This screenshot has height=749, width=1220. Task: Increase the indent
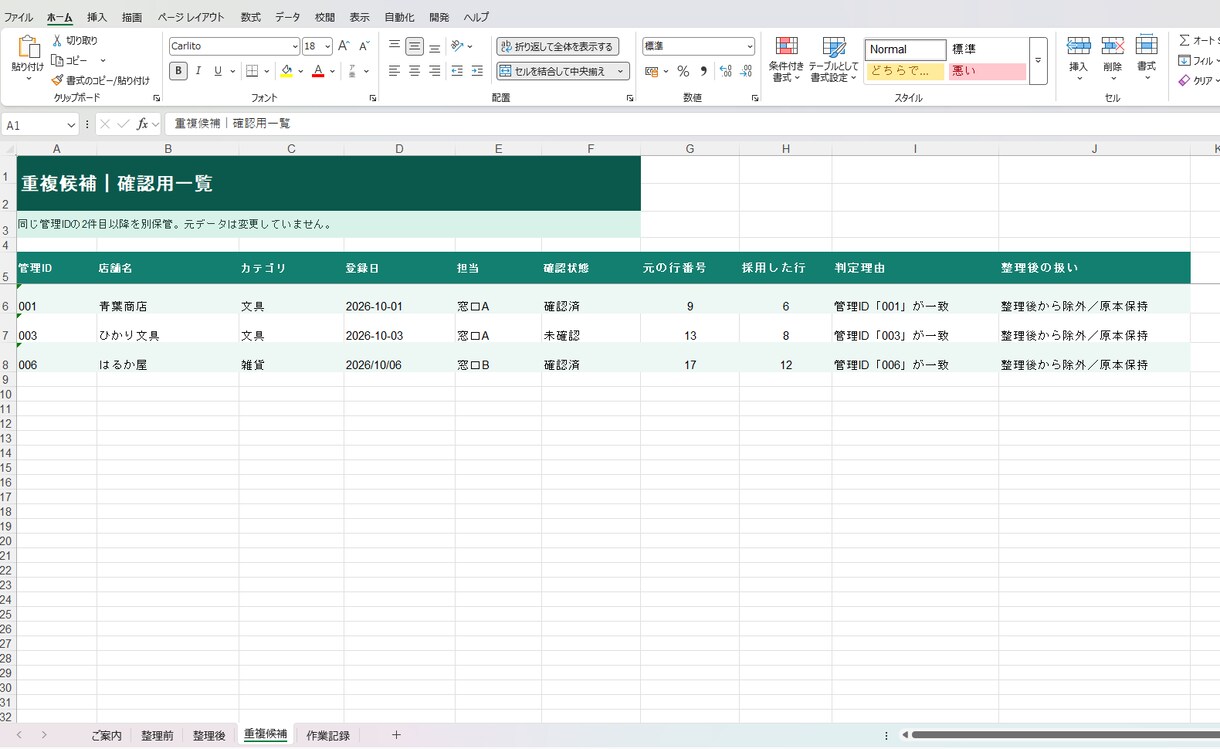pyautogui.click(x=477, y=71)
